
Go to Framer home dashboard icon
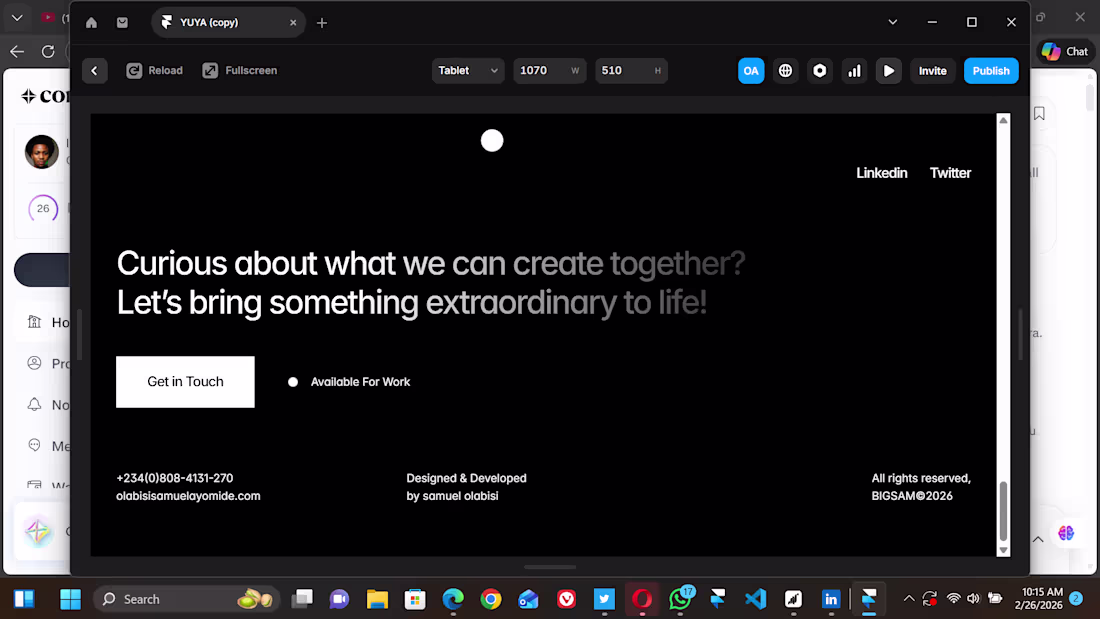(91, 22)
